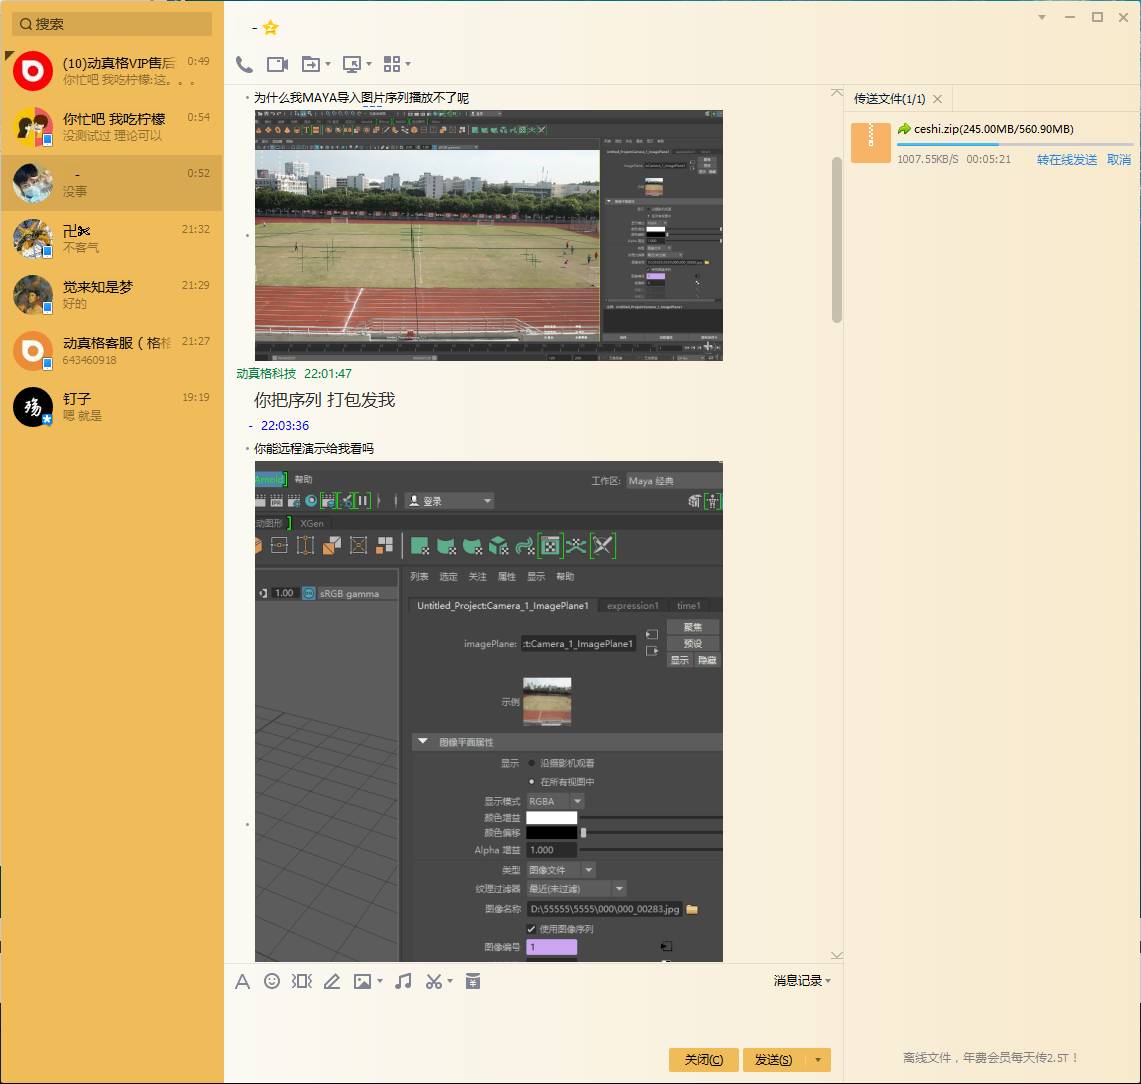1141x1084 pixels.
Task: Open the send button options arrow
Action: click(x=818, y=1060)
